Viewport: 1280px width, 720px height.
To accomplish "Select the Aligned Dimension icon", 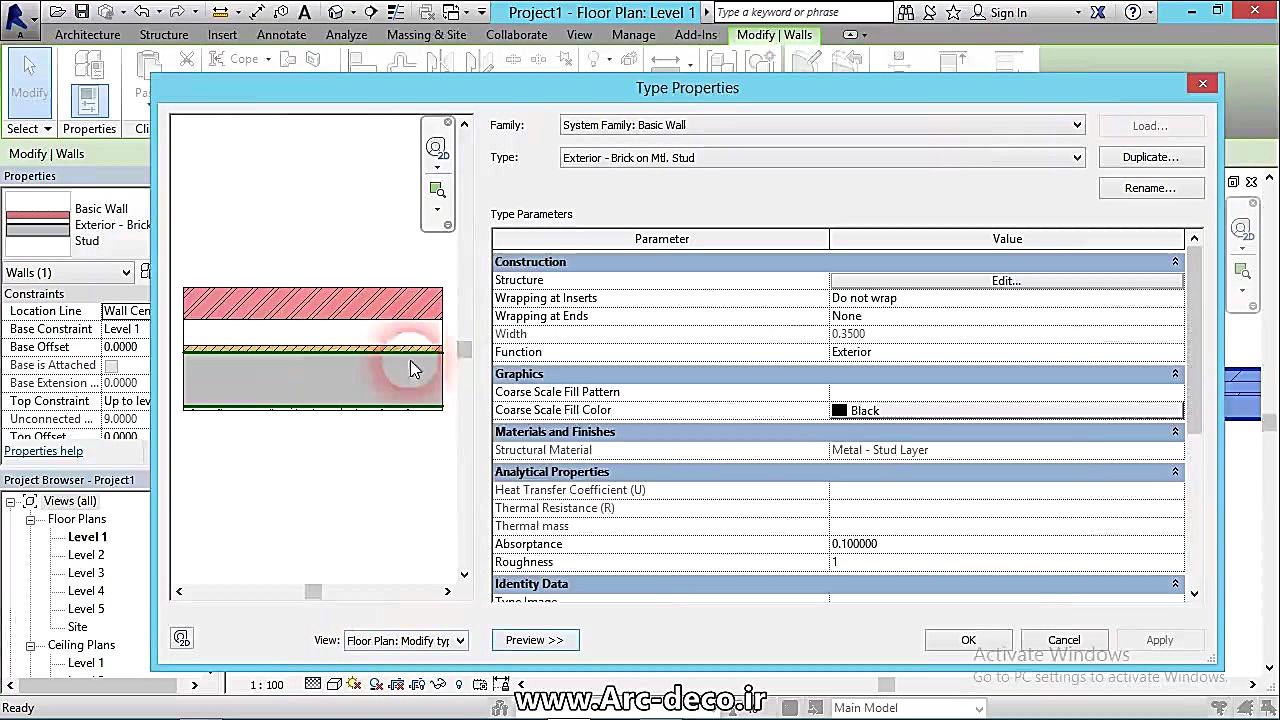I will [258, 12].
